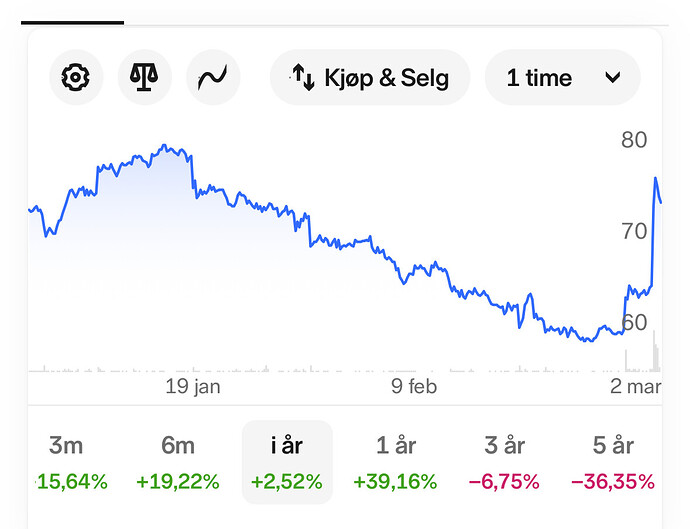
Task: Open the line chart type icon
Action: click(x=213, y=77)
